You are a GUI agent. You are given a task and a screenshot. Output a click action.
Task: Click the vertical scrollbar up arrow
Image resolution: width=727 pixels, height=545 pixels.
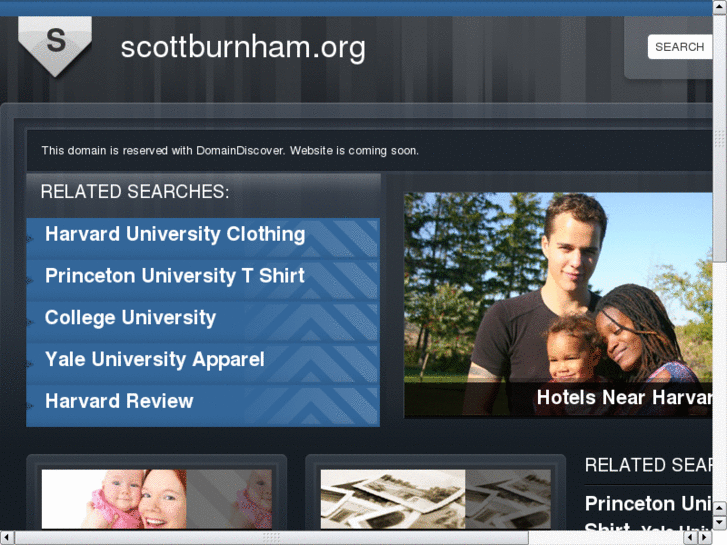click(x=720, y=7)
